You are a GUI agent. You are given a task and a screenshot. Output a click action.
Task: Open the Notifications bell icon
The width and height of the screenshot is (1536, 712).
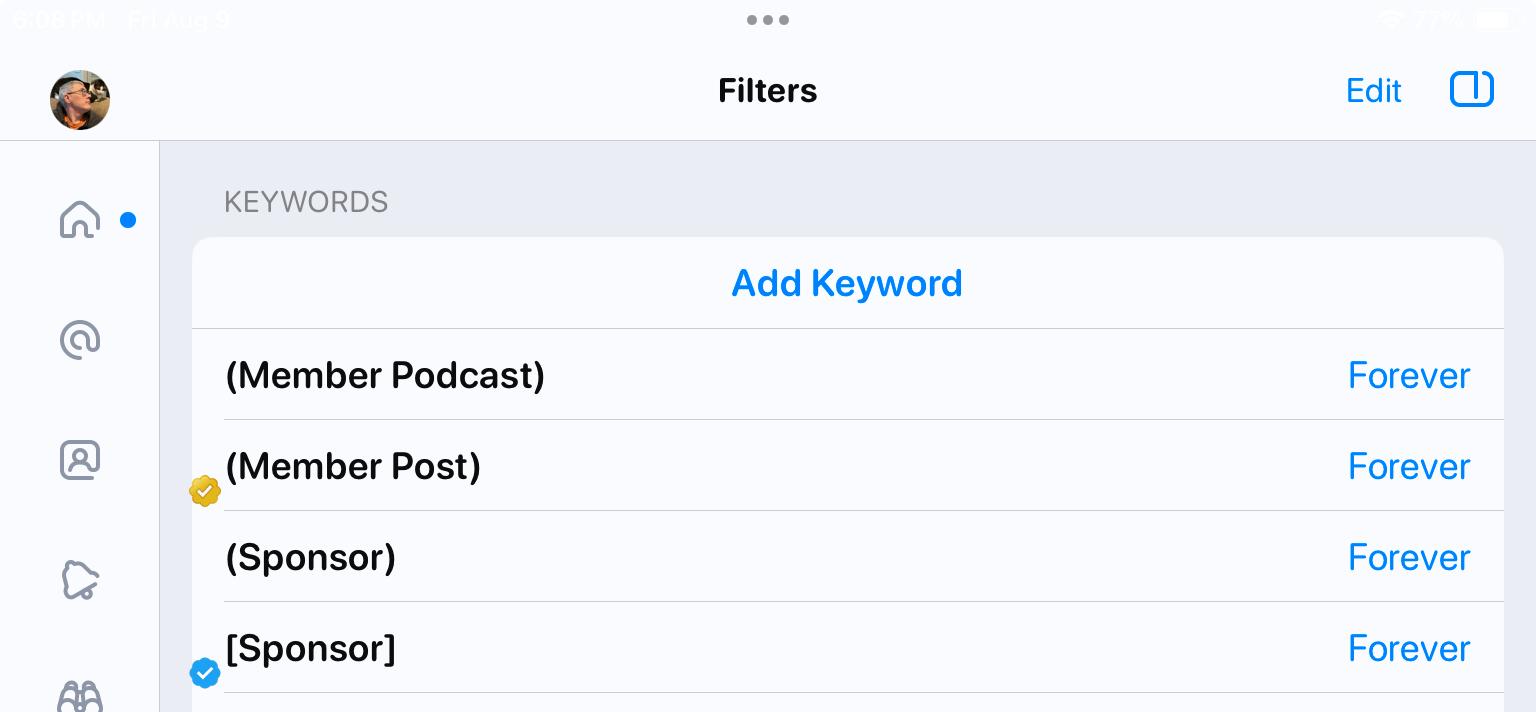(80, 580)
